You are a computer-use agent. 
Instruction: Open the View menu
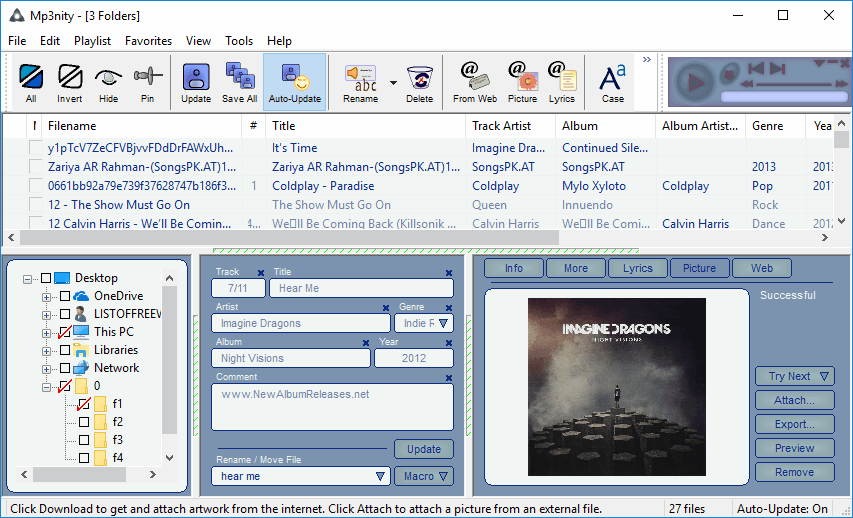[198, 41]
